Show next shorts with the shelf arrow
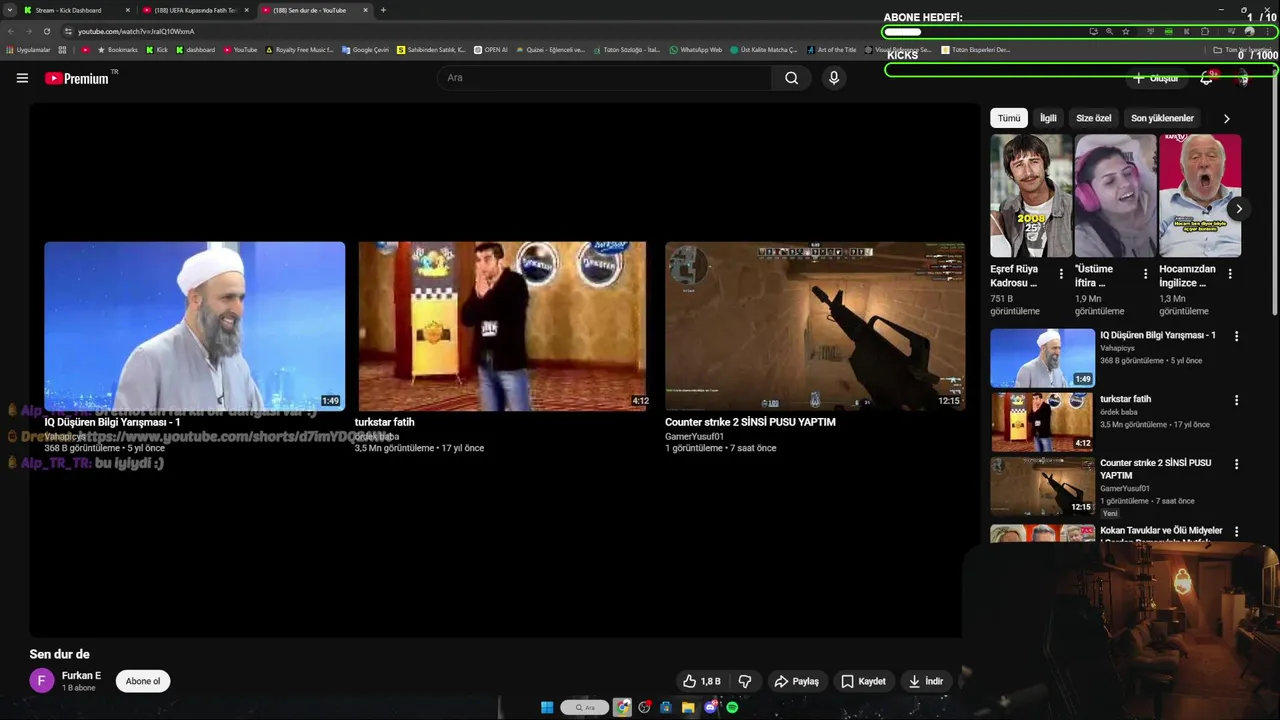1280x720 pixels. click(x=1238, y=209)
